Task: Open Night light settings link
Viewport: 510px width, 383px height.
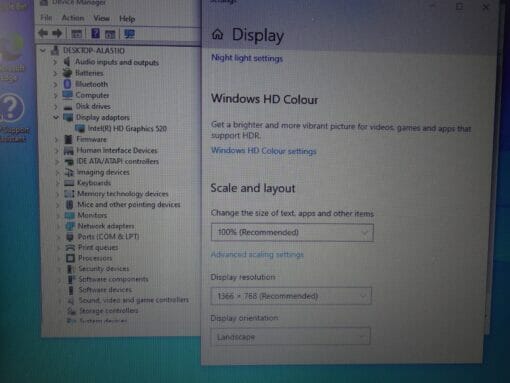Action: (247, 58)
